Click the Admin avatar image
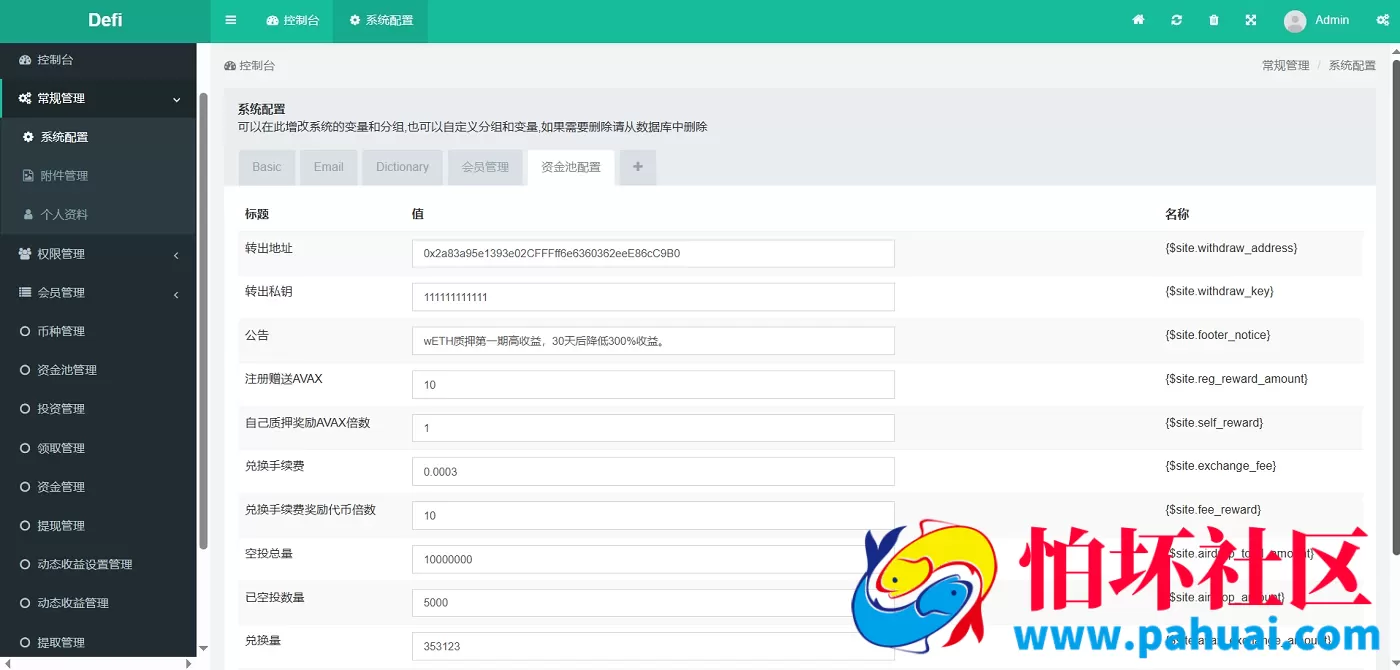The image size is (1400, 670). pos(1295,21)
